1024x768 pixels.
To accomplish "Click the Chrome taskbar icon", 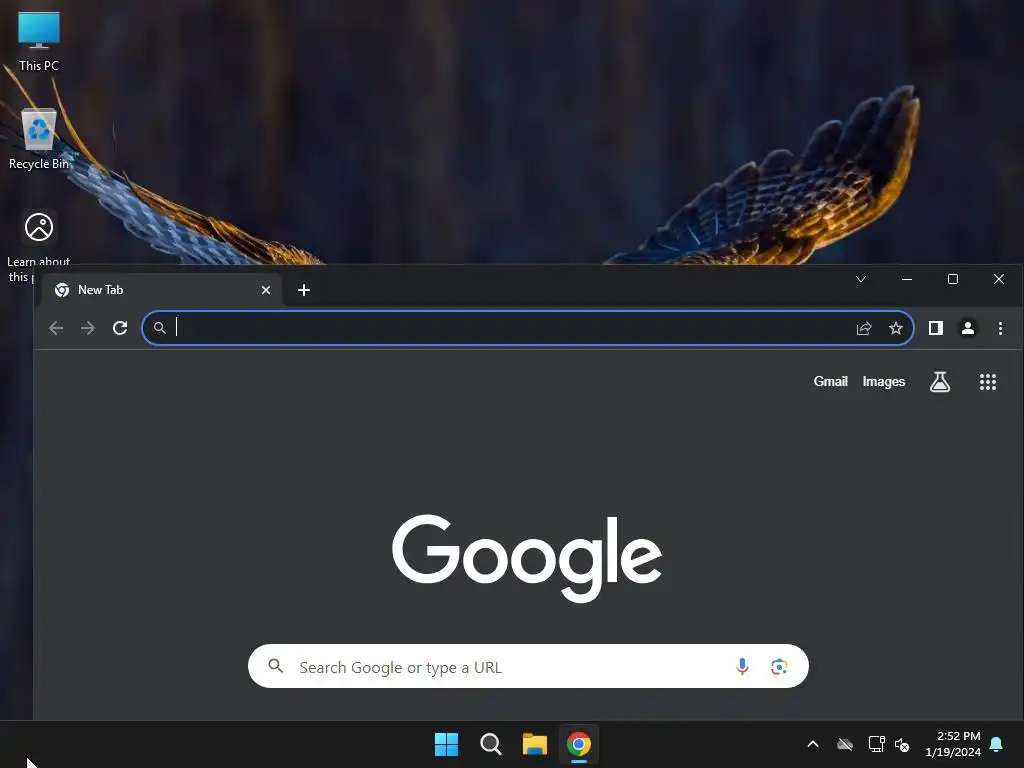I will [579, 744].
